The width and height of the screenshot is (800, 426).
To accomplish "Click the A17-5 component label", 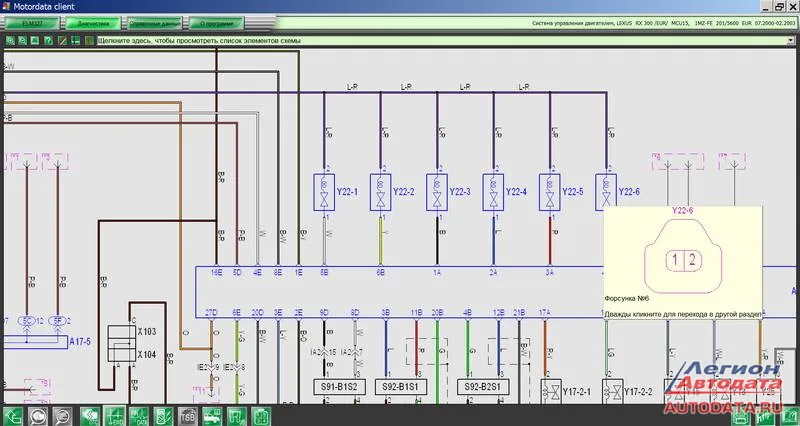I will click(x=80, y=341).
